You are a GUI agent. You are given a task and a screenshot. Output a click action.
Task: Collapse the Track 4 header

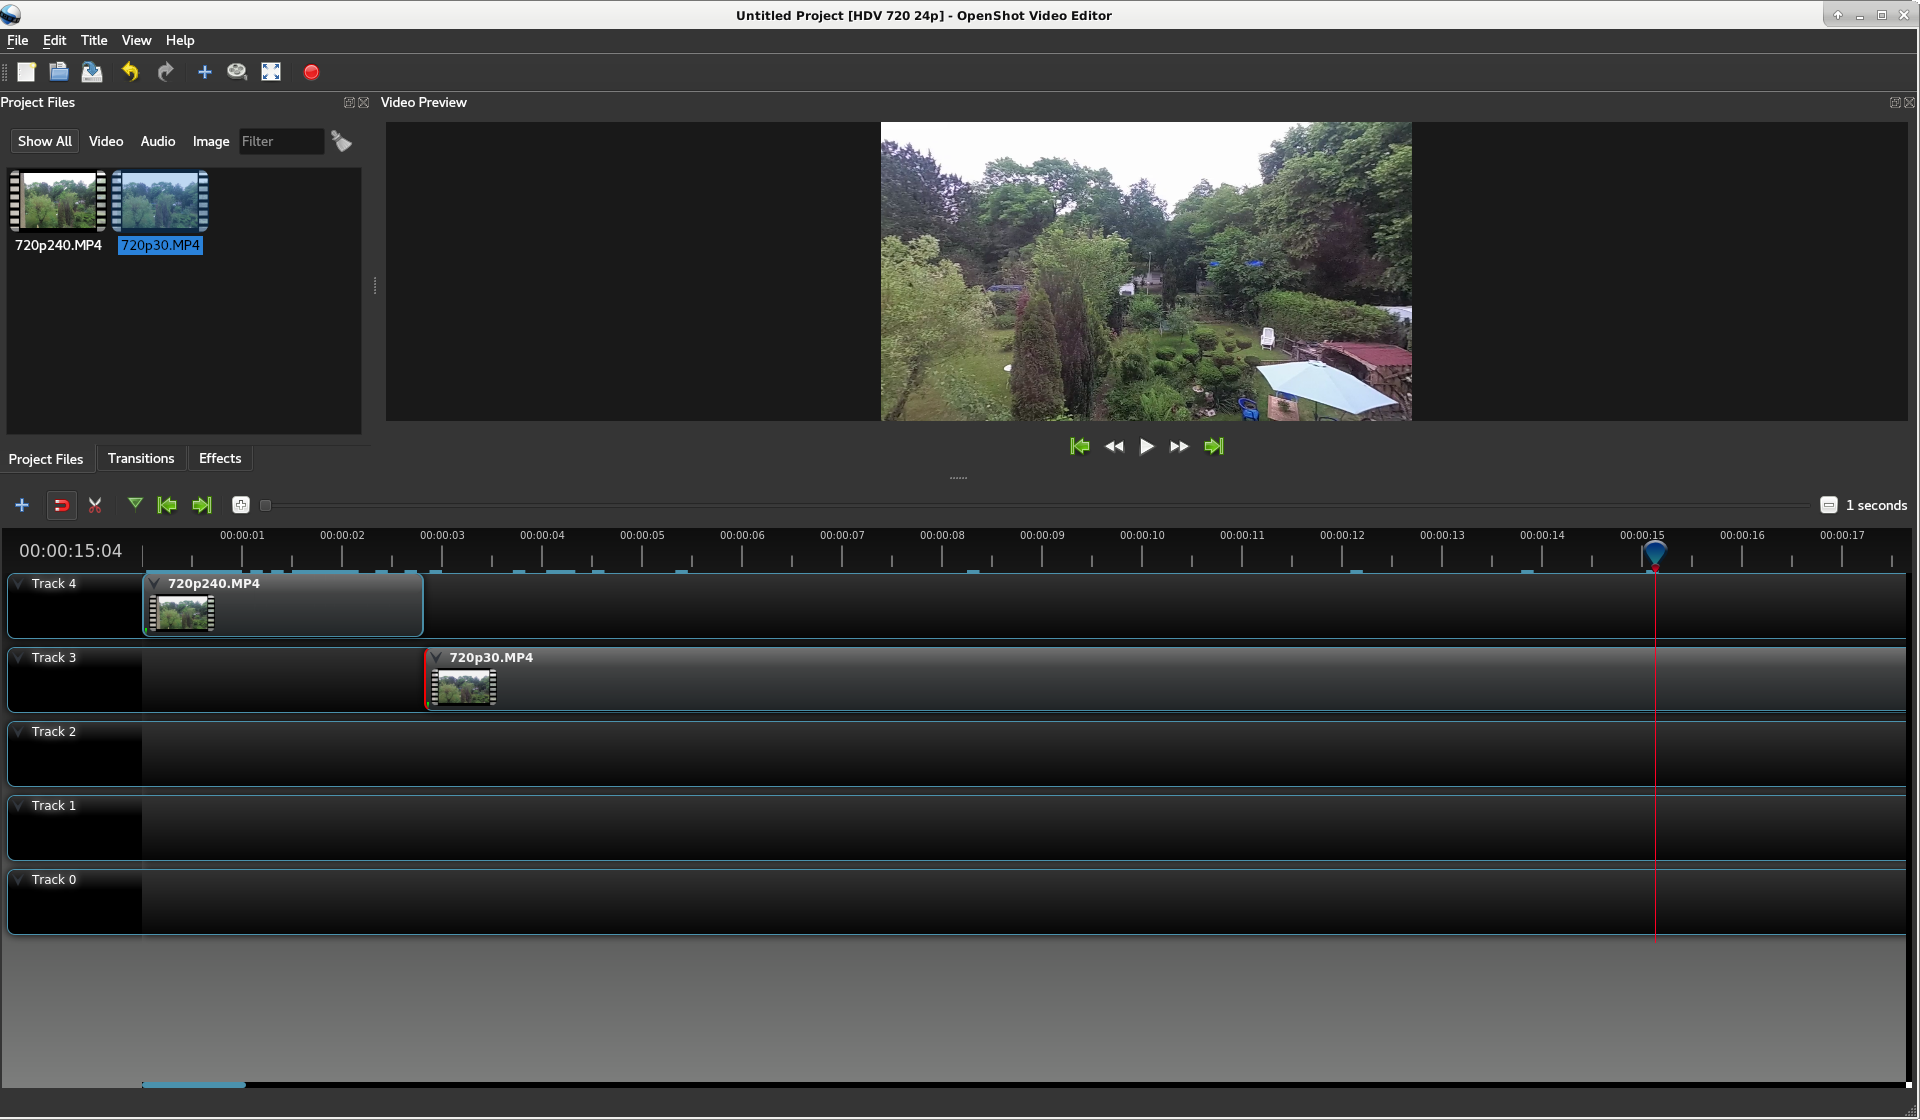17,583
